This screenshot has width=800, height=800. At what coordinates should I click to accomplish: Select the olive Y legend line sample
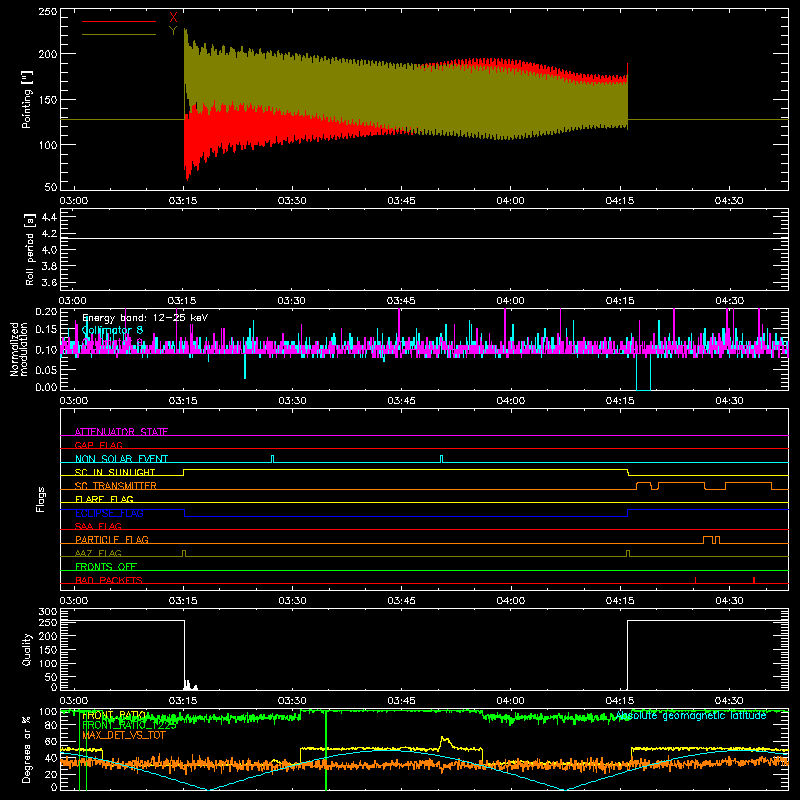point(119,35)
